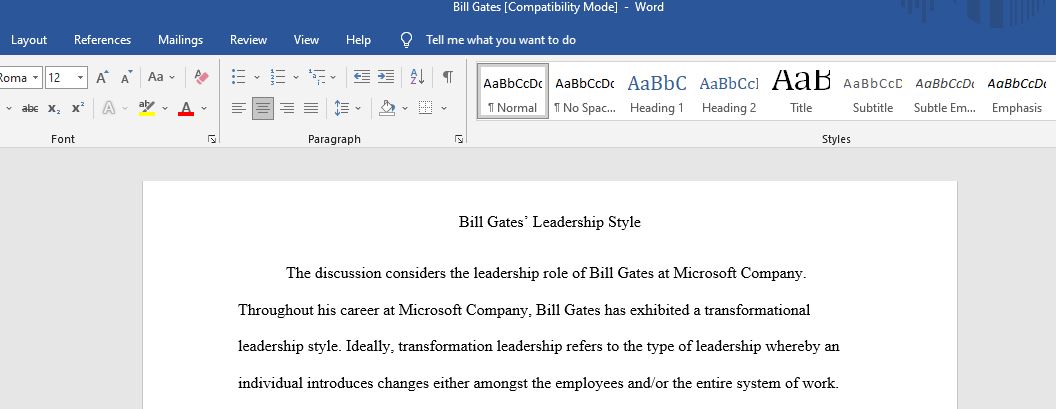This screenshot has height=409, width=1056.
Task: Toggle show paragraph marks pilcrow
Action: (x=448, y=77)
